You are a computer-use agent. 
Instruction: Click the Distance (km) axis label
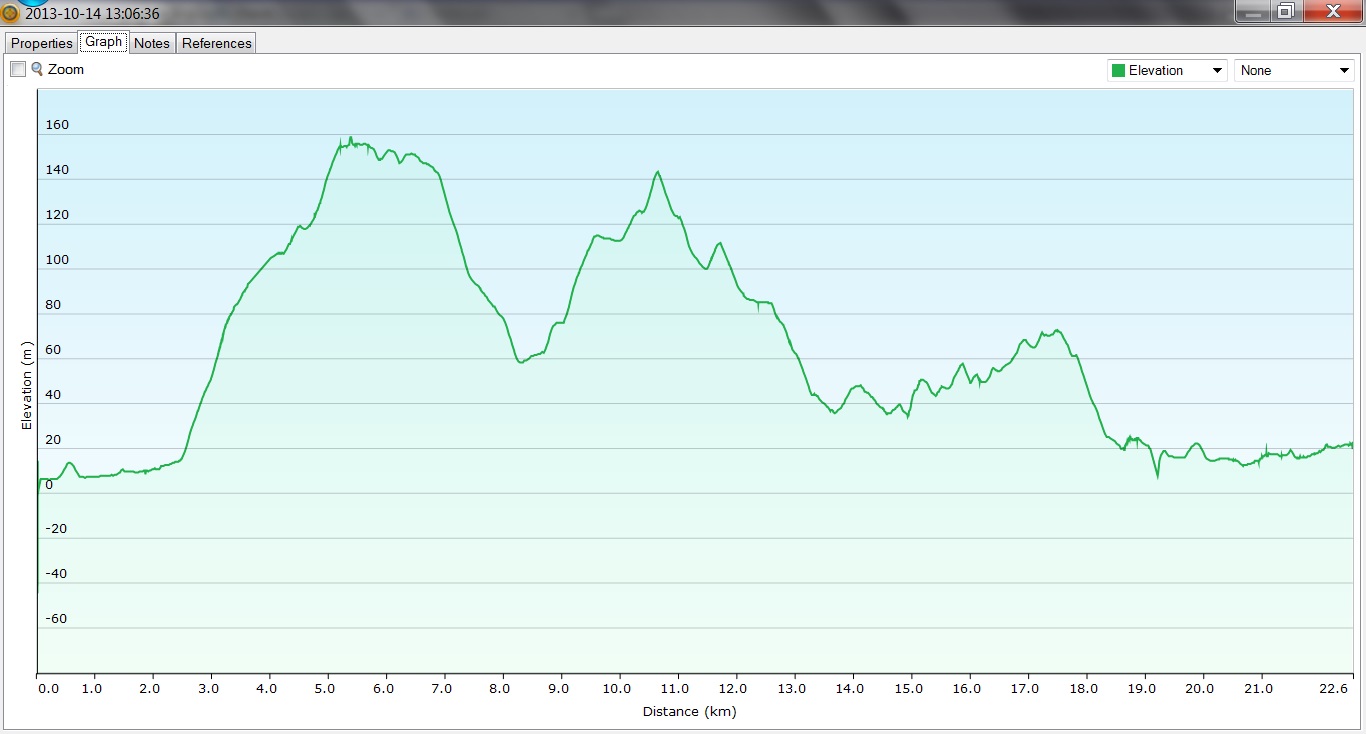(689, 711)
